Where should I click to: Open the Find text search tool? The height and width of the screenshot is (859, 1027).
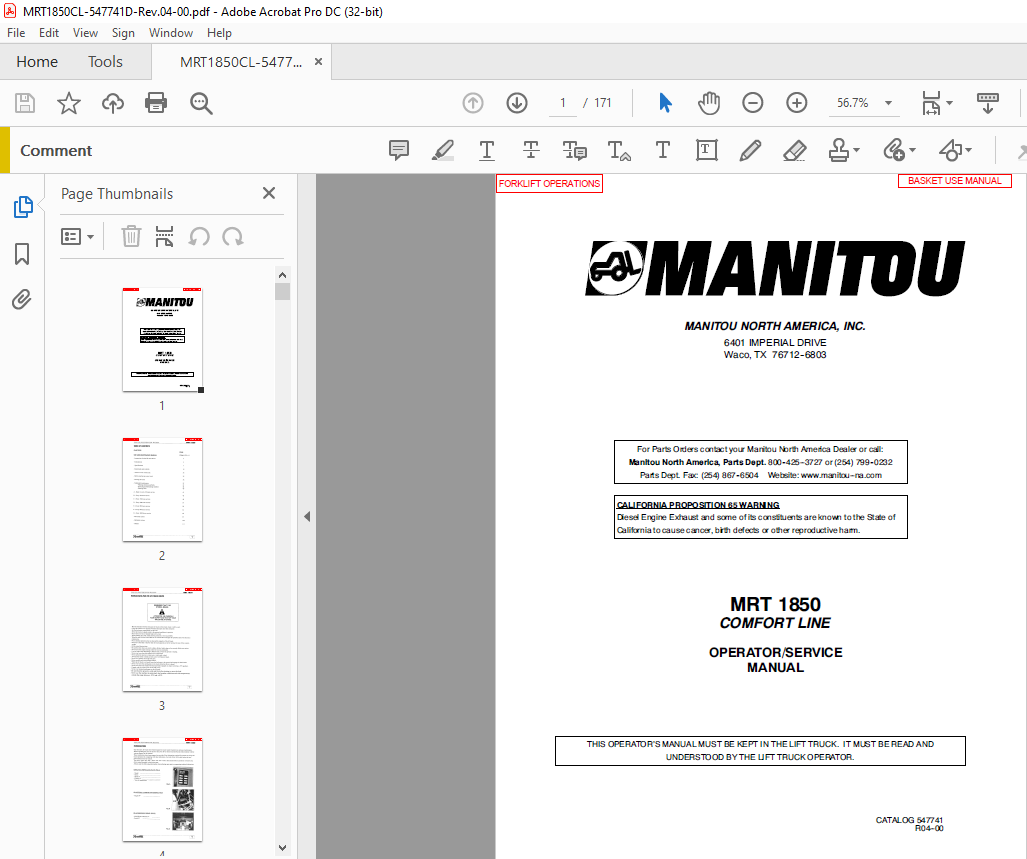[201, 103]
